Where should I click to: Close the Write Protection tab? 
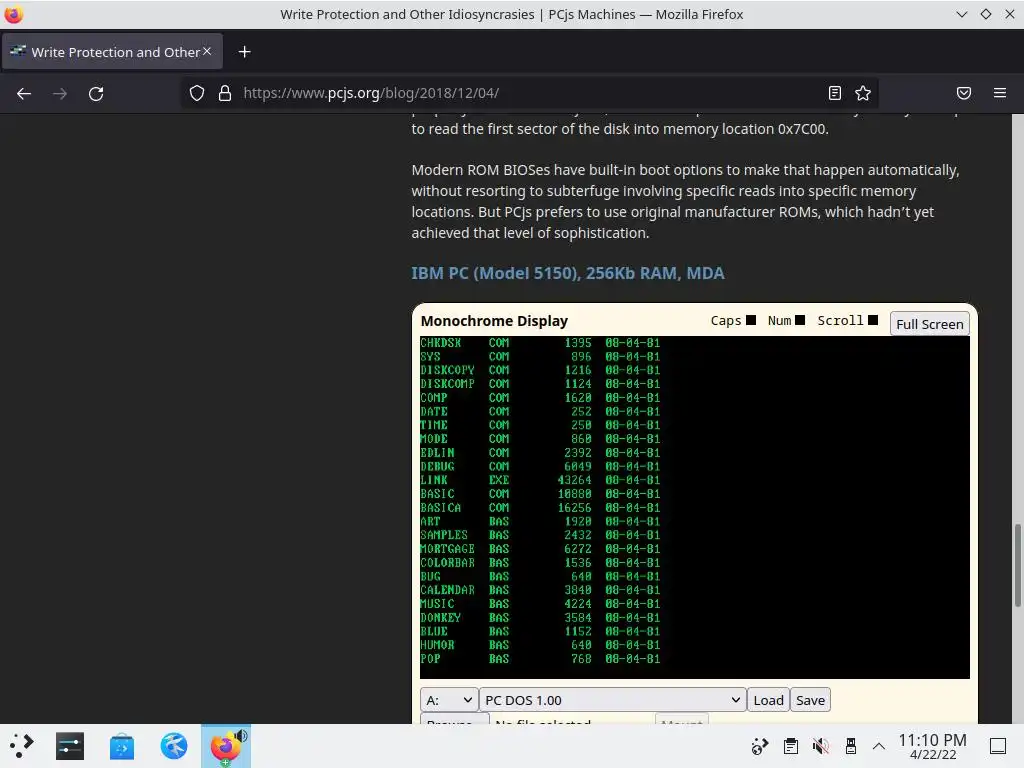click(x=207, y=51)
